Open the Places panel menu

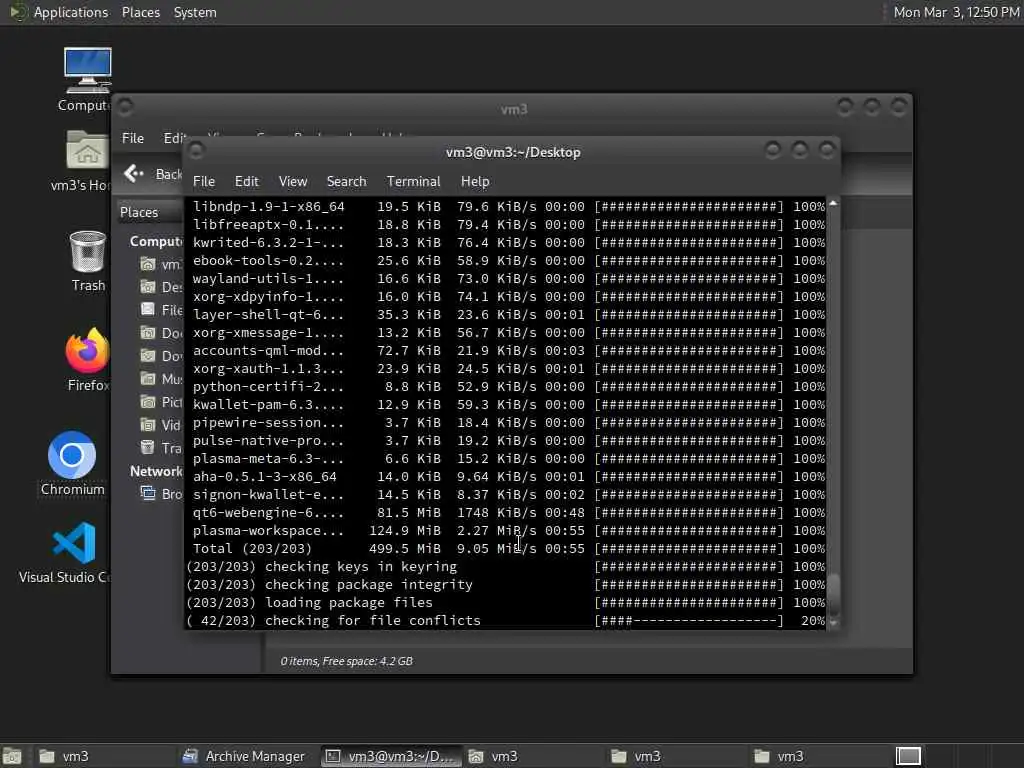point(140,12)
